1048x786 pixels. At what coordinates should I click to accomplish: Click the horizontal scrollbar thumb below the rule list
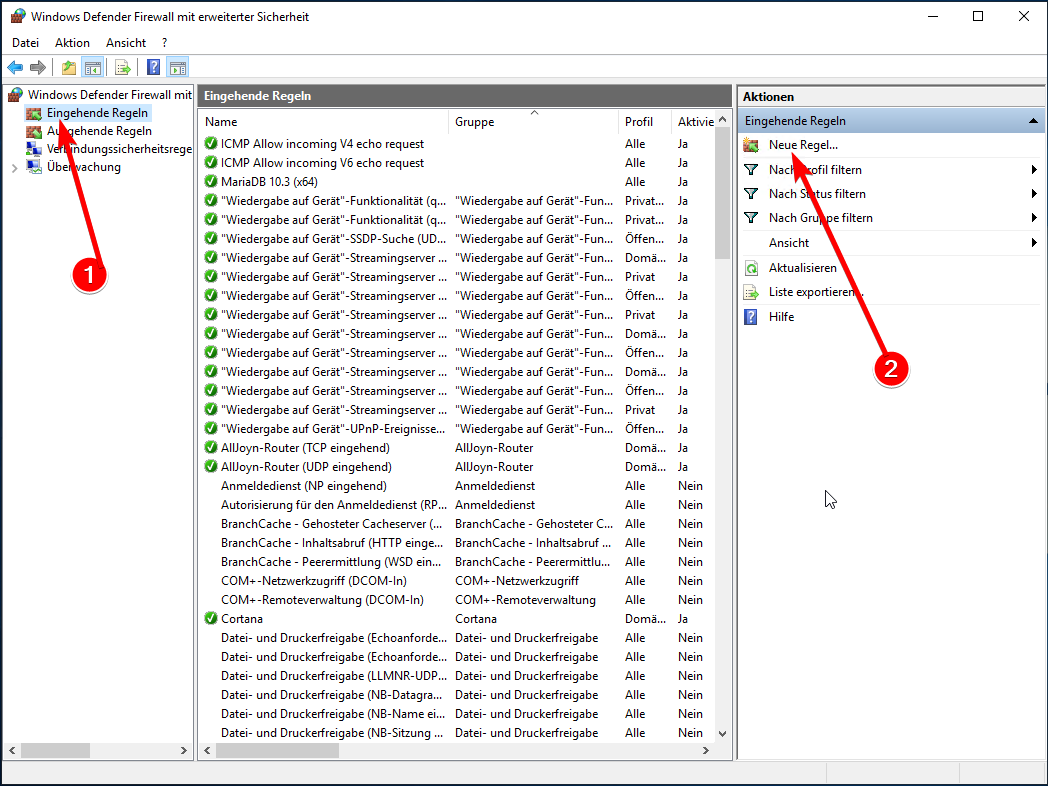tap(277, 751)
